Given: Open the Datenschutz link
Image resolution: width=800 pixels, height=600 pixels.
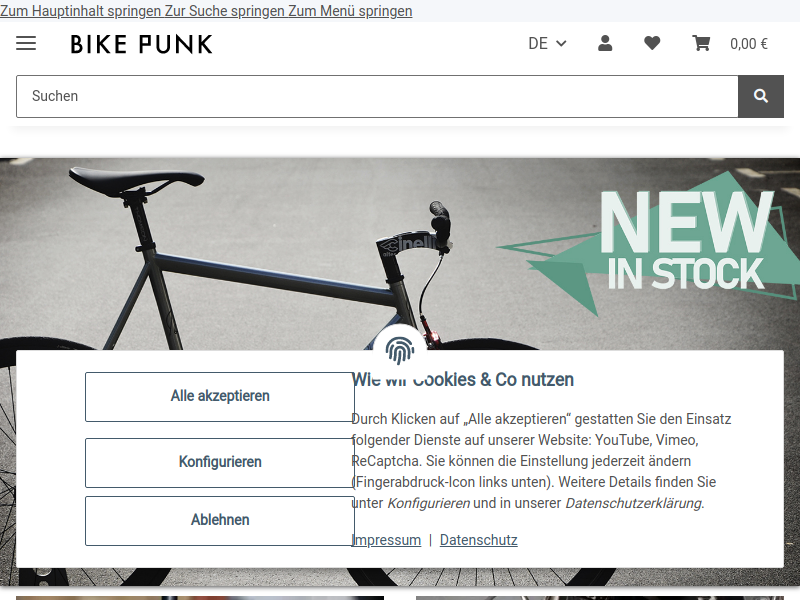Looking at the screenshot, I should tap(479, 540).
